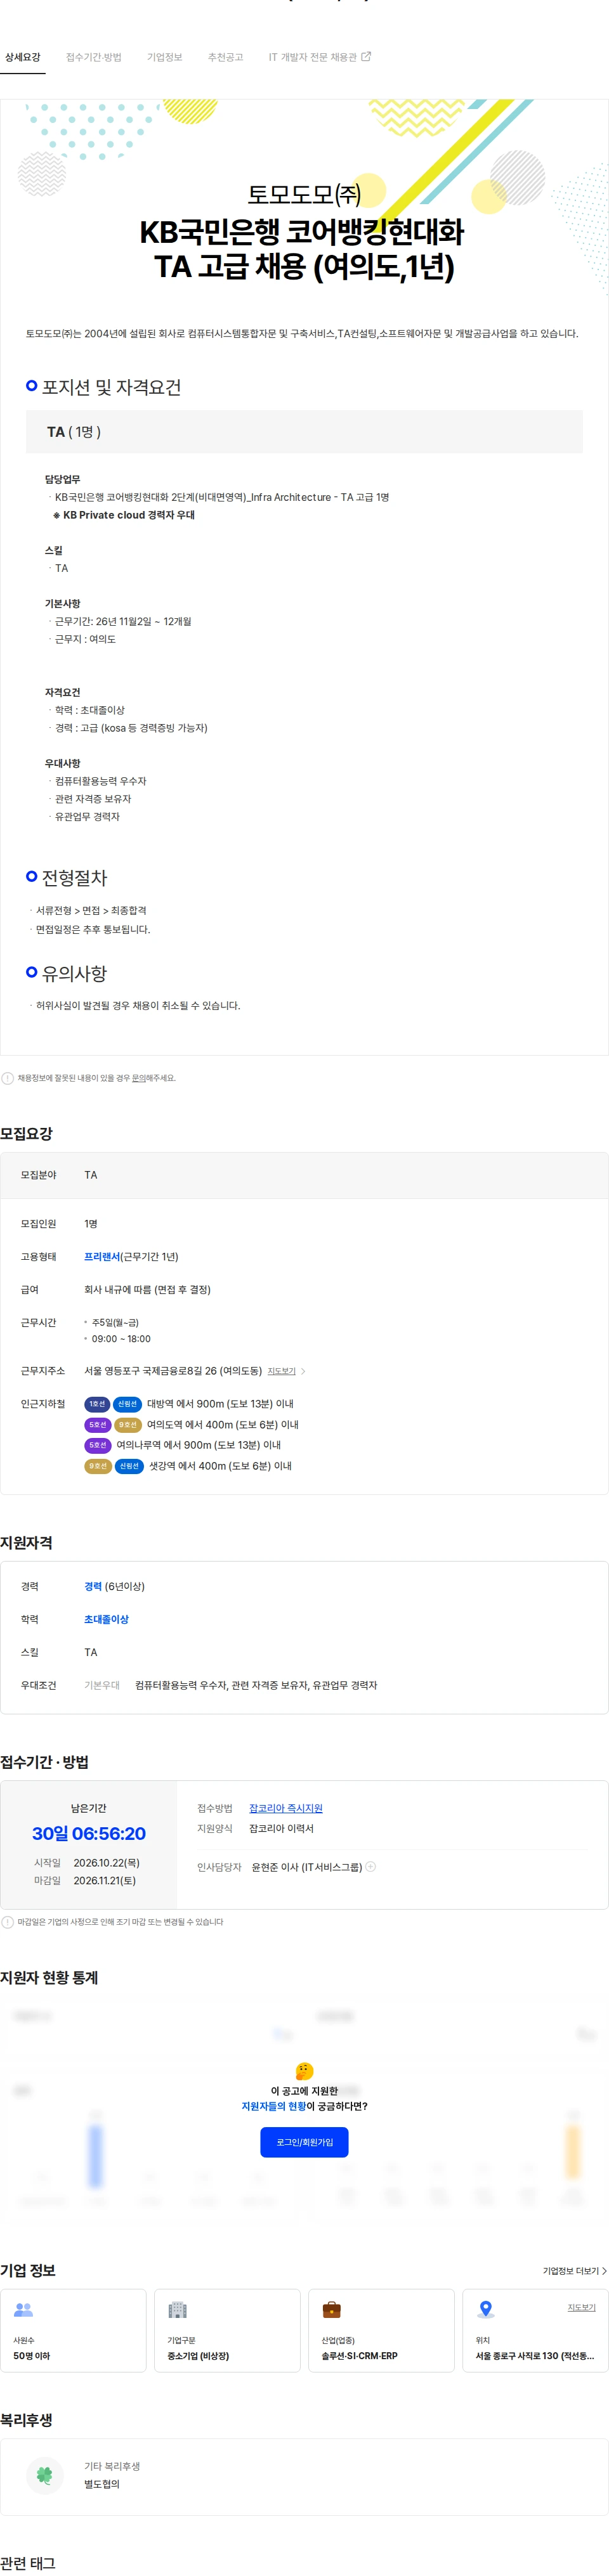Click 신림선 badge for 대방역
This screenshot has height=2576, width=609.
click(x=127, y=1404)
